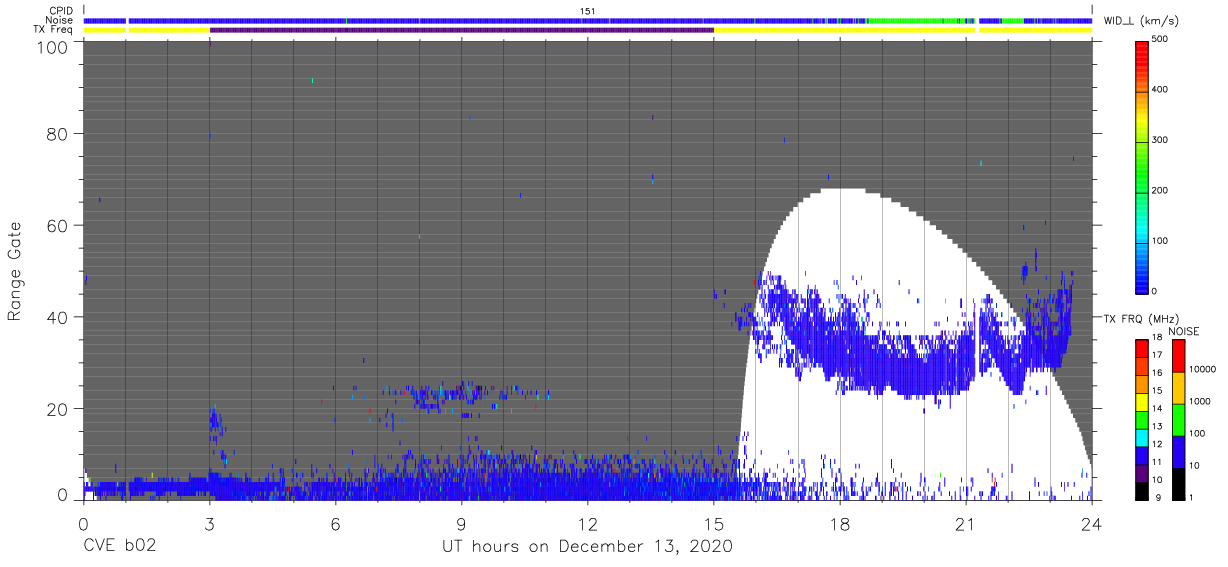Click the 12 tick label on the time axis

[x=587, y=525]
